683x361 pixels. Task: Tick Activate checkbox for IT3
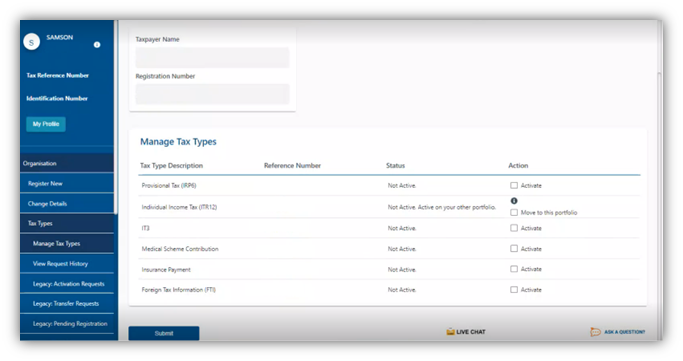(514, 228)
